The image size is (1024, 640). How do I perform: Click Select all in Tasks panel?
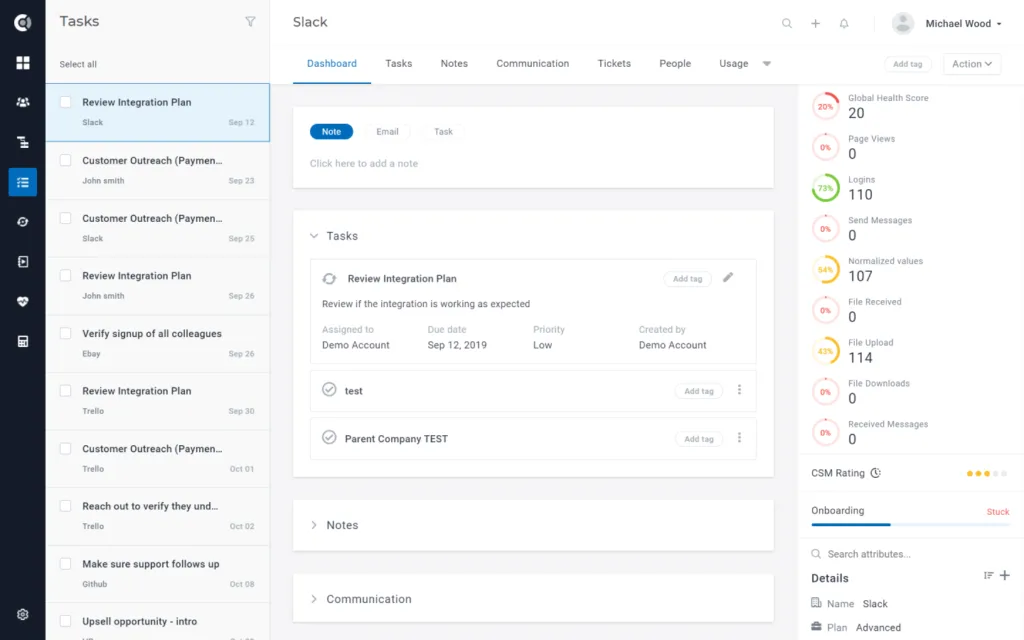click(x=78, y=64)
